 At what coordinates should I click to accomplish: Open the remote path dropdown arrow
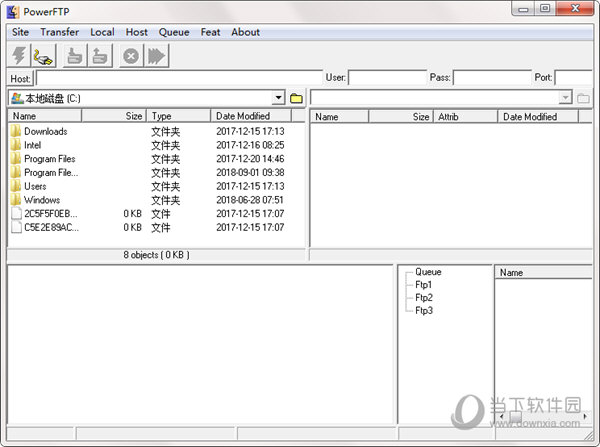coord(565,98)
